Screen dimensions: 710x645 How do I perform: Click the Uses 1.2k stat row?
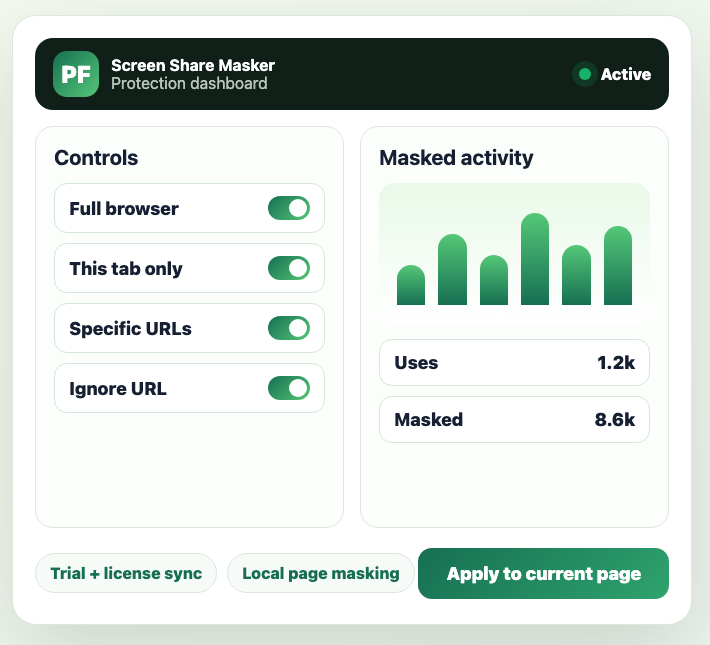pos(514,362)
